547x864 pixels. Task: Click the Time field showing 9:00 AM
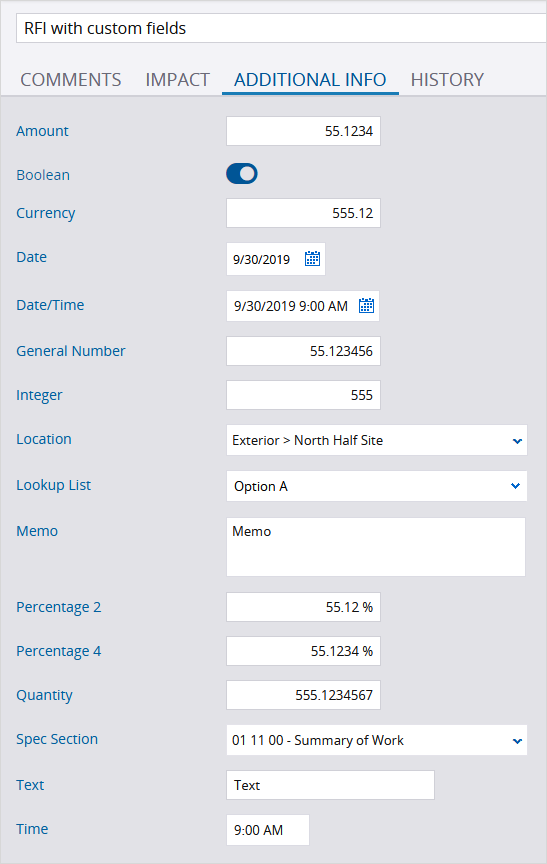(268, 830)
